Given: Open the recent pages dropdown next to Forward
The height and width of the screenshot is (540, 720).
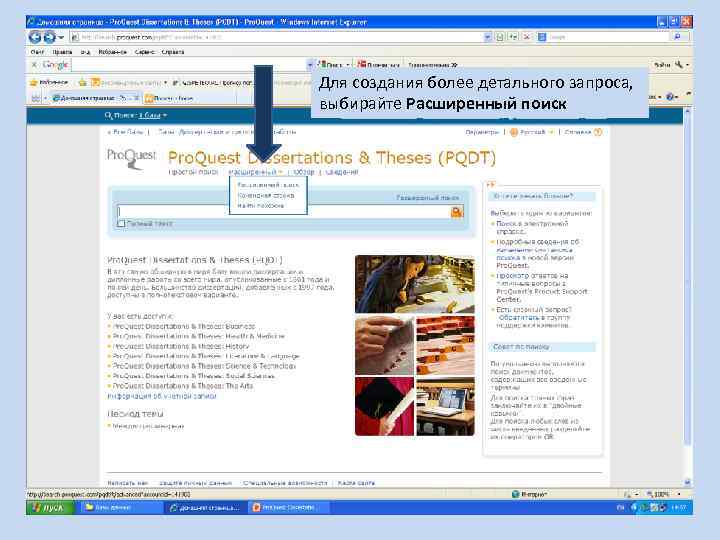Looking at the screenshot, I should click(61, 37).
